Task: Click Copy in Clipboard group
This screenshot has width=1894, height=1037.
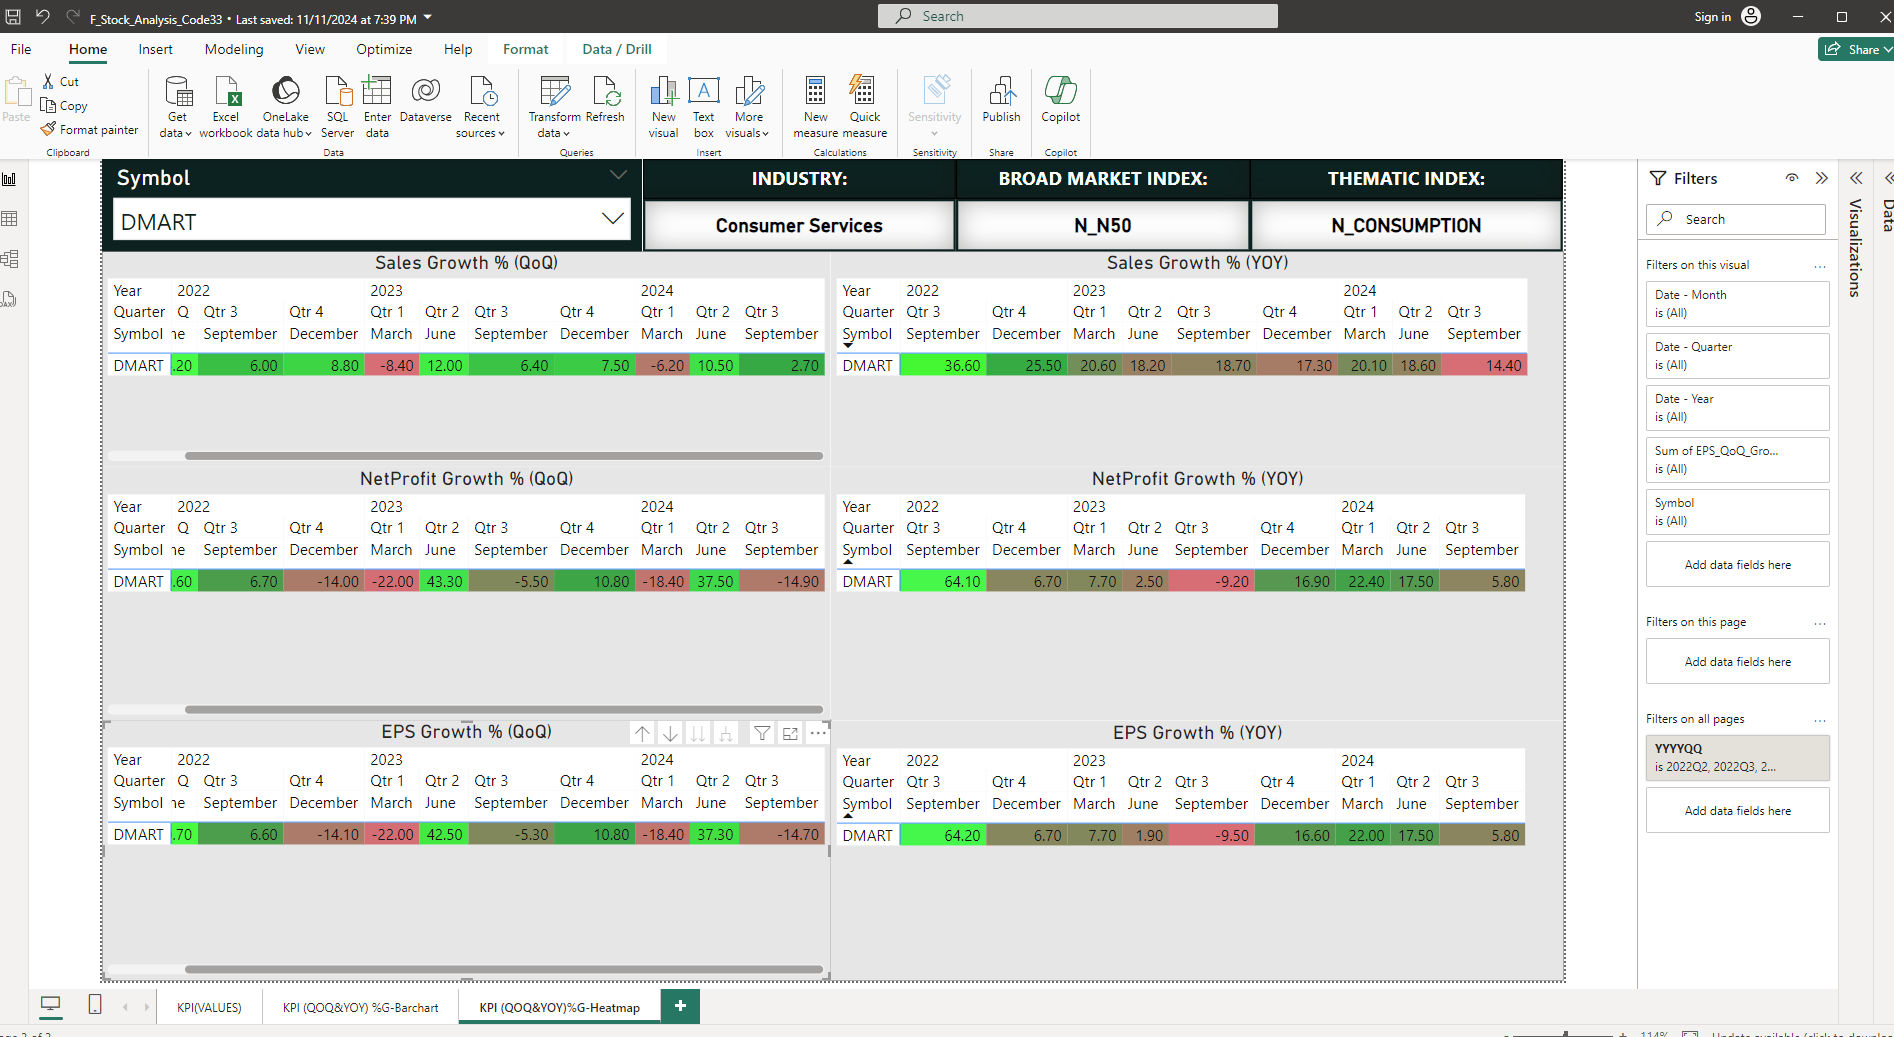Action: point(64,106)
